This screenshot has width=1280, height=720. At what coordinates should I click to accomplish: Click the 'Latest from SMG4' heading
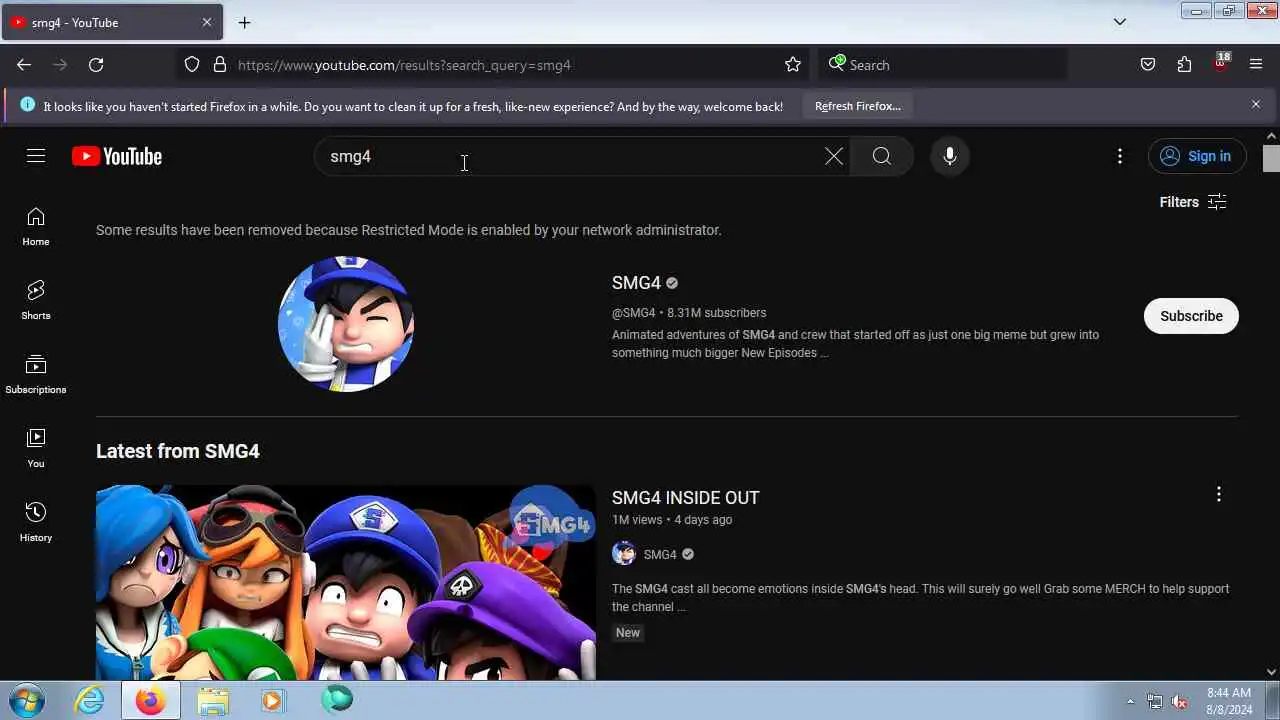pyautogui.click(x=178, y=451)
